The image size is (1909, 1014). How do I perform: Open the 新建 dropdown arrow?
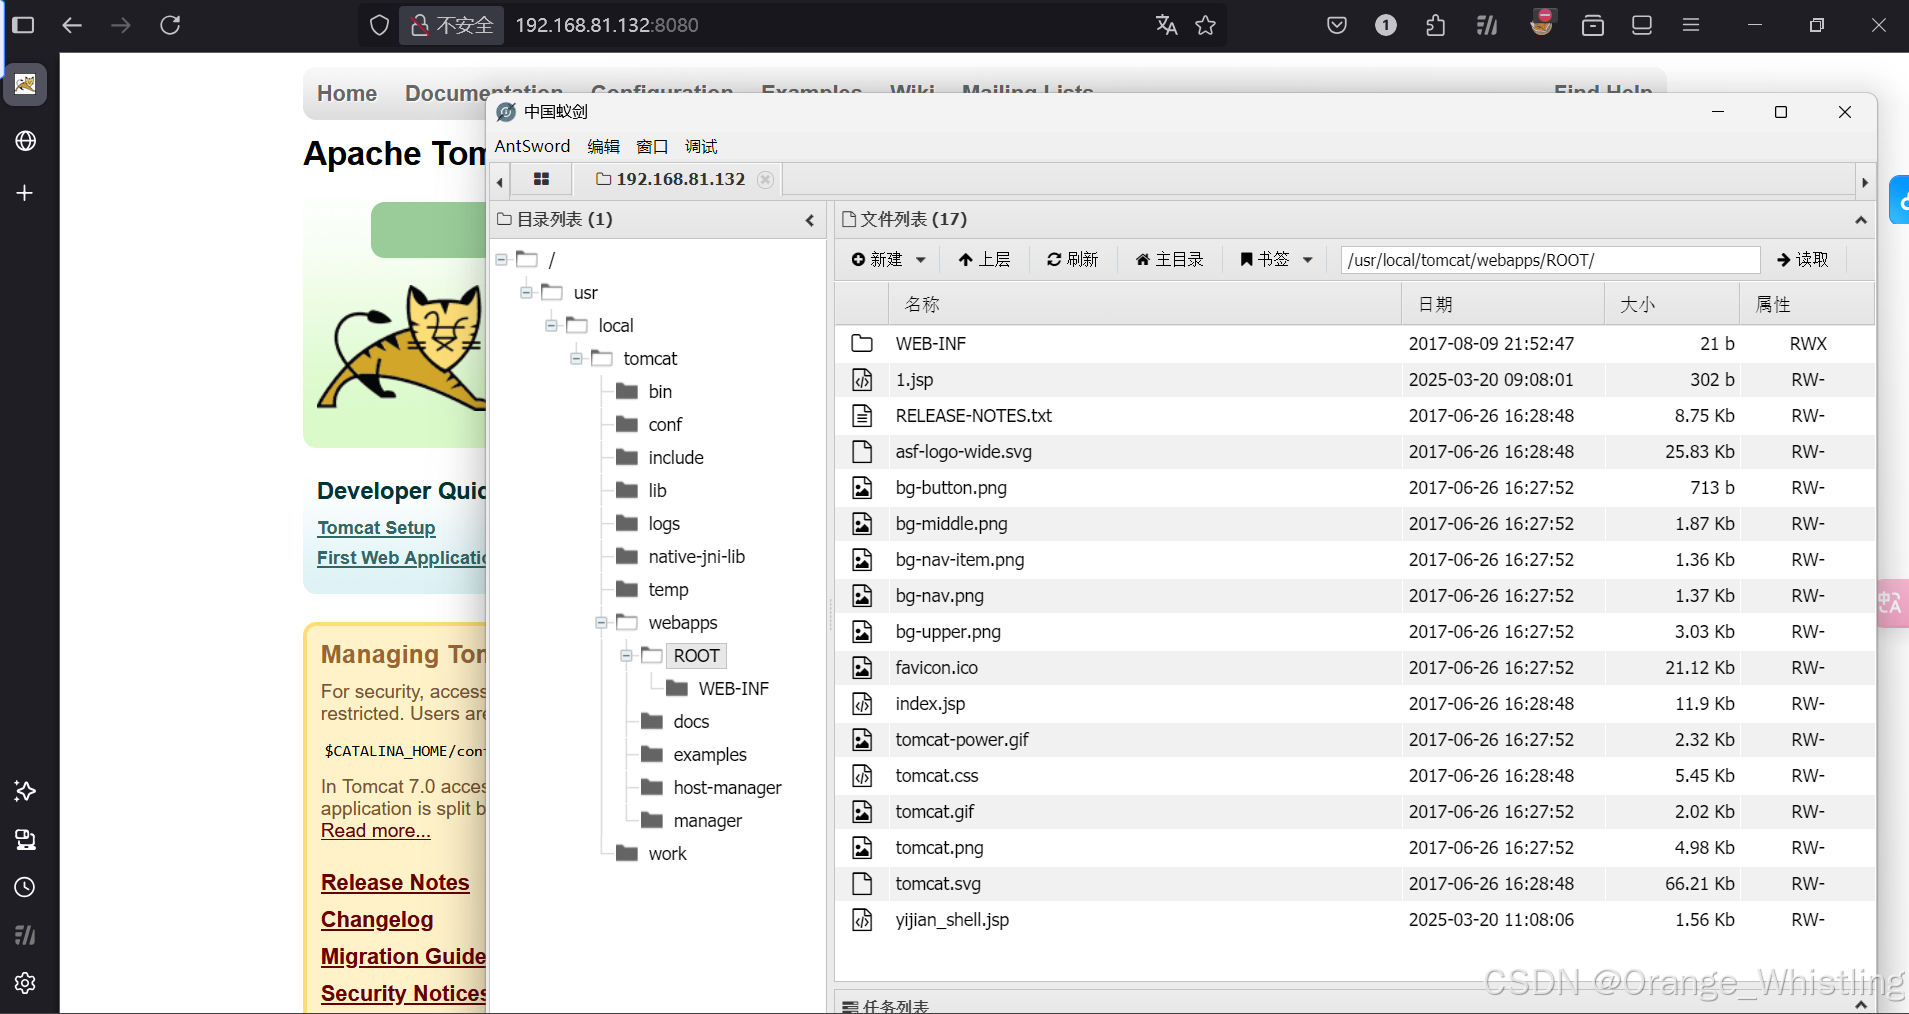click(921, 260)
